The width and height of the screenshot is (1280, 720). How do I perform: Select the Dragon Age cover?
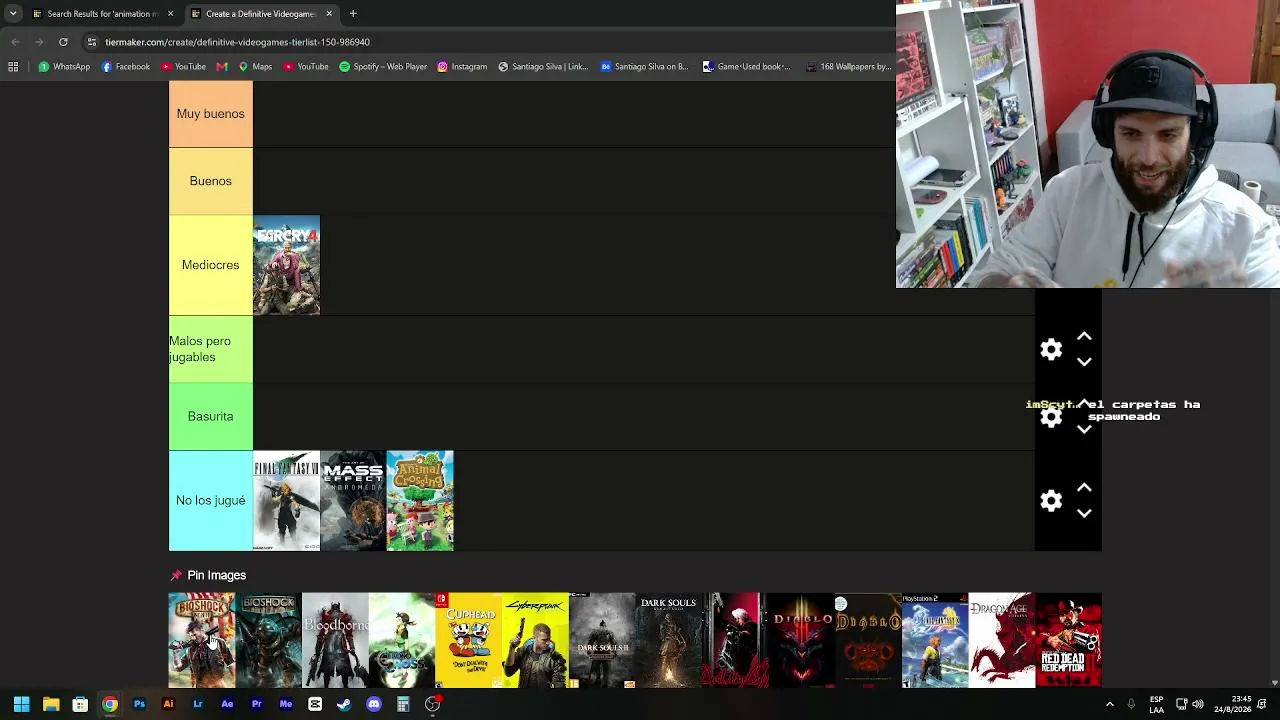1002,640
